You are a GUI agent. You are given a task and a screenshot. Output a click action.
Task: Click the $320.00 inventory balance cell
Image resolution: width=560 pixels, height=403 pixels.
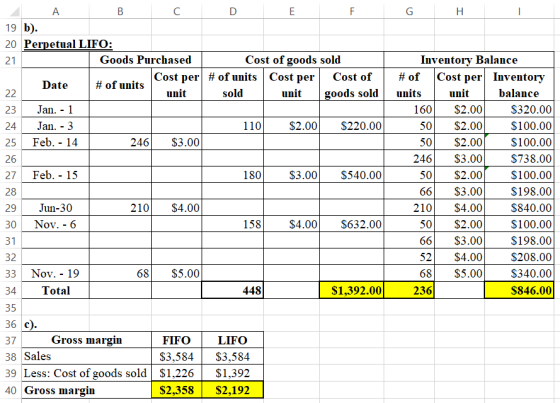(x=519, y=109)
